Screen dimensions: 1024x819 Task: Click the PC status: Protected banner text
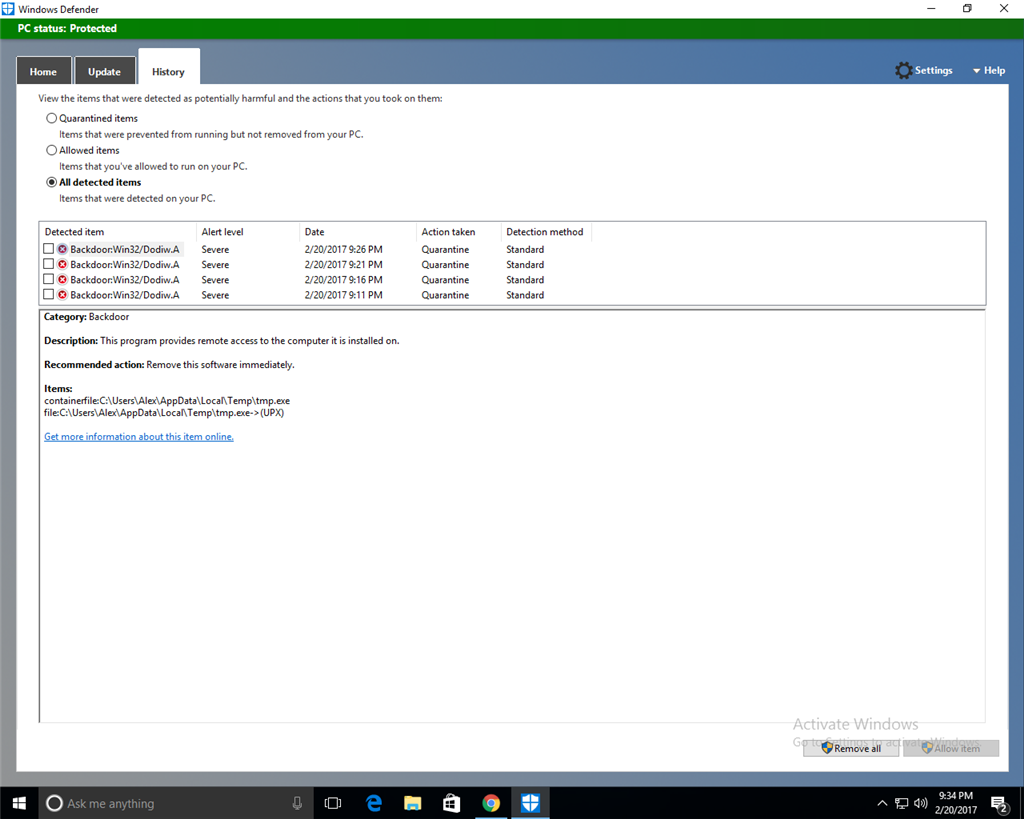tap(67, 28)
